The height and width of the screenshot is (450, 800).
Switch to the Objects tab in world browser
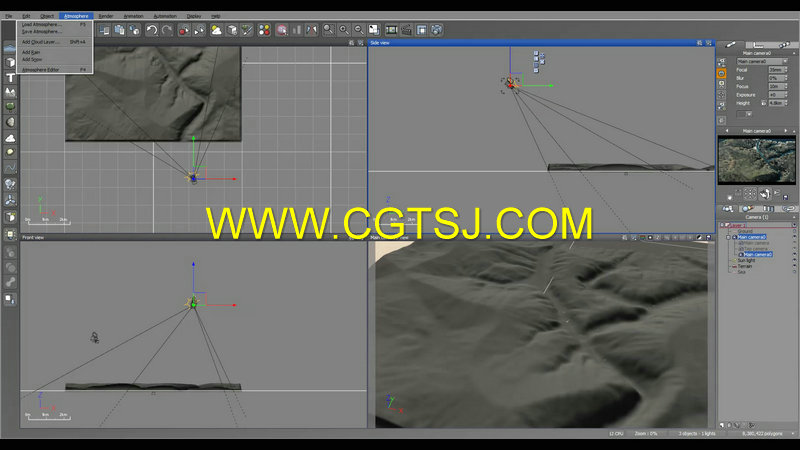point(728,209)
